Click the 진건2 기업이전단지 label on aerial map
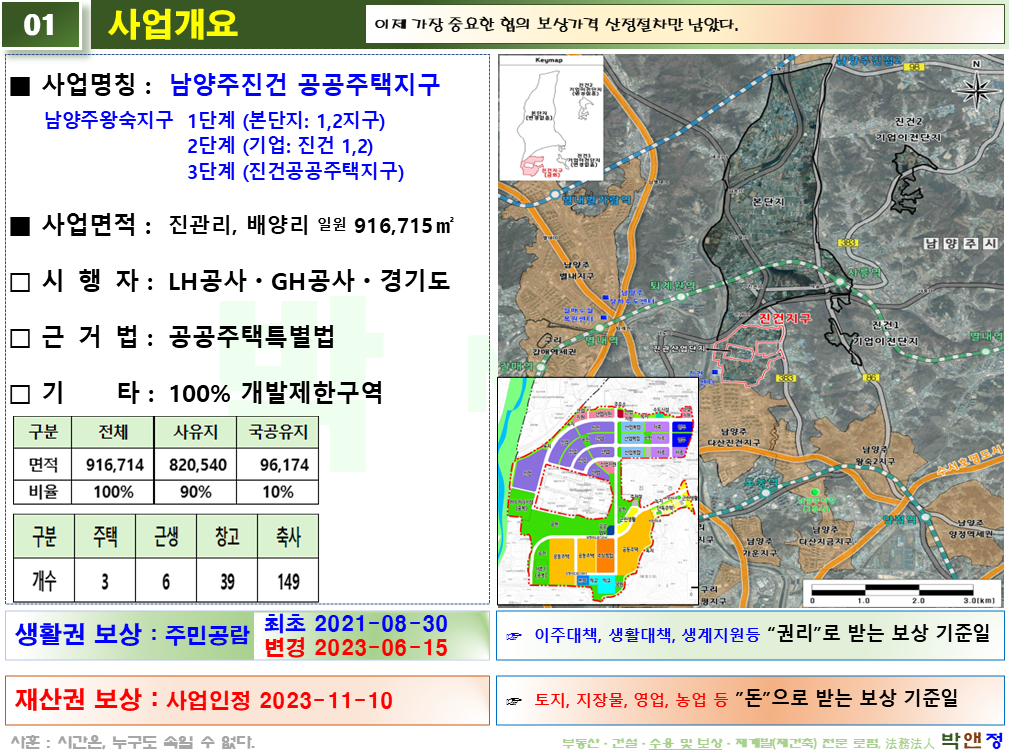The width and height of the screenshot is (1009, 756). tap(908, 129)
